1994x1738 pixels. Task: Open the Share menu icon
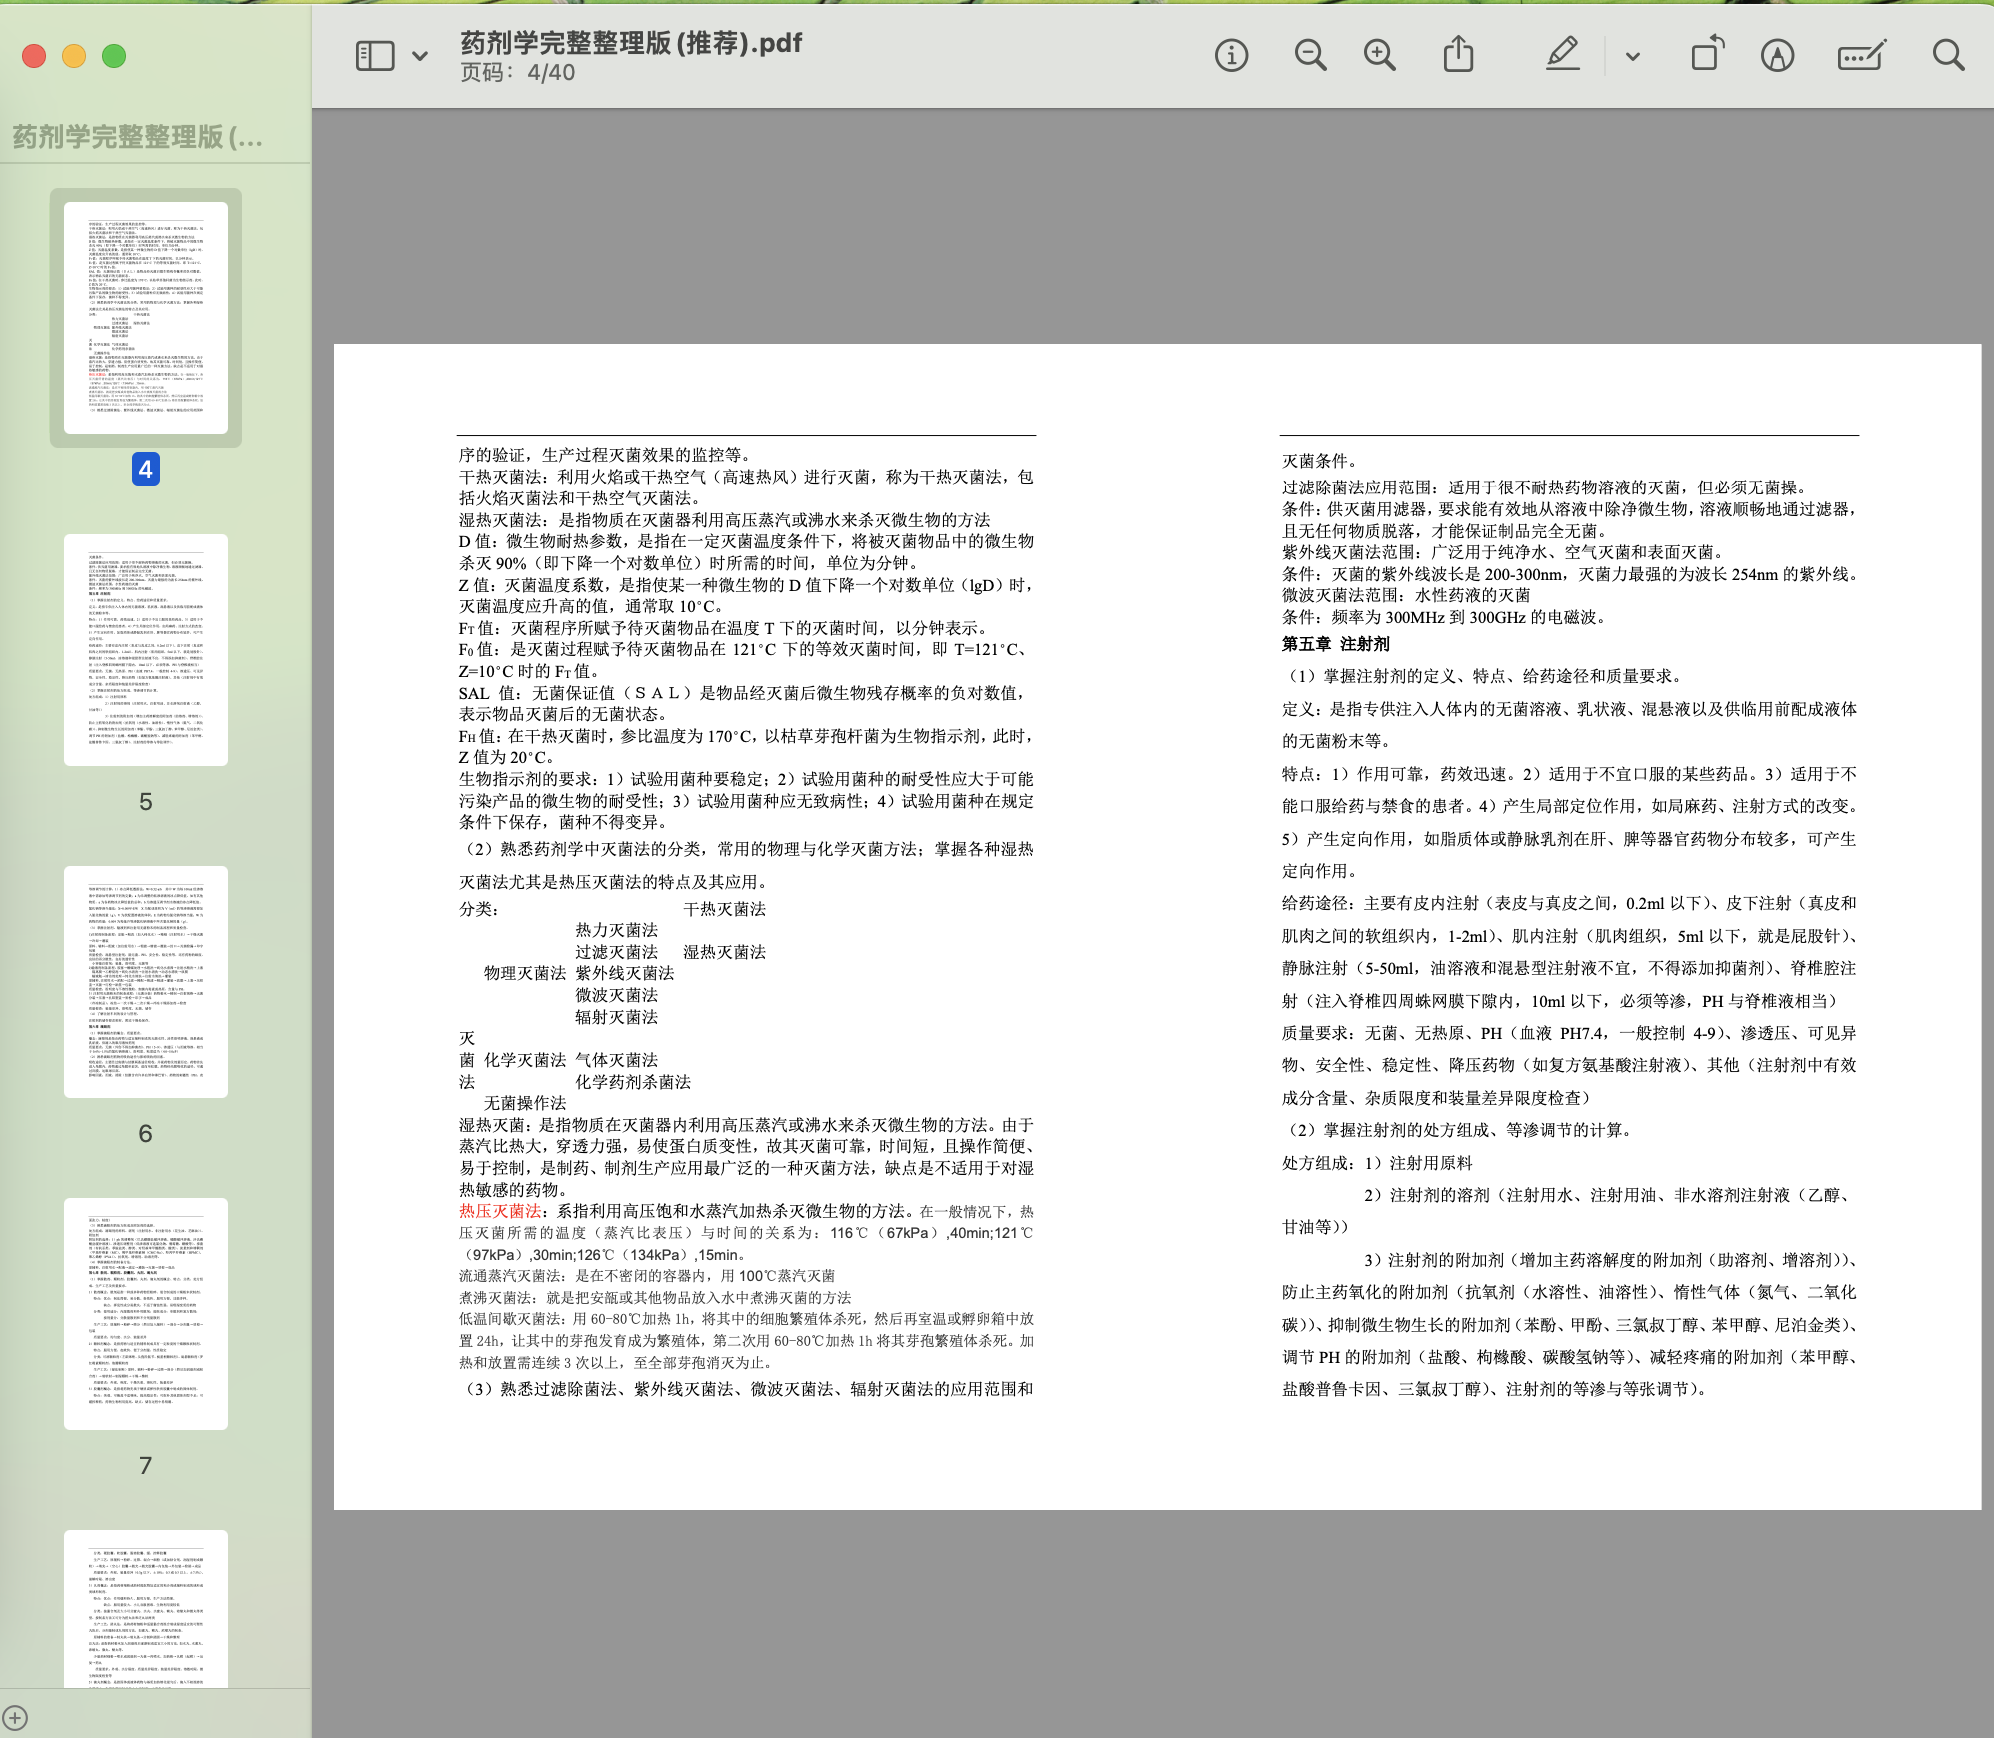pyautogui.click(x=1458, y=55)
